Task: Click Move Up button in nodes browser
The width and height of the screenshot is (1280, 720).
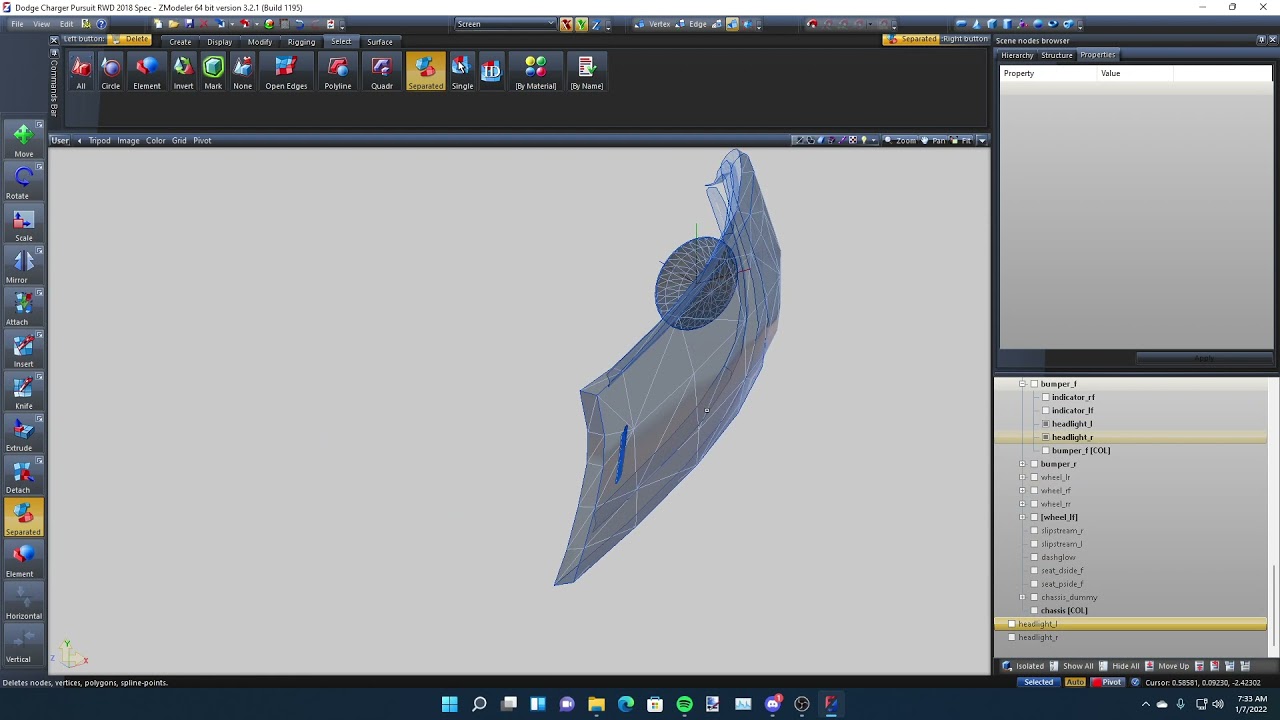Action: coord(1167,666)
